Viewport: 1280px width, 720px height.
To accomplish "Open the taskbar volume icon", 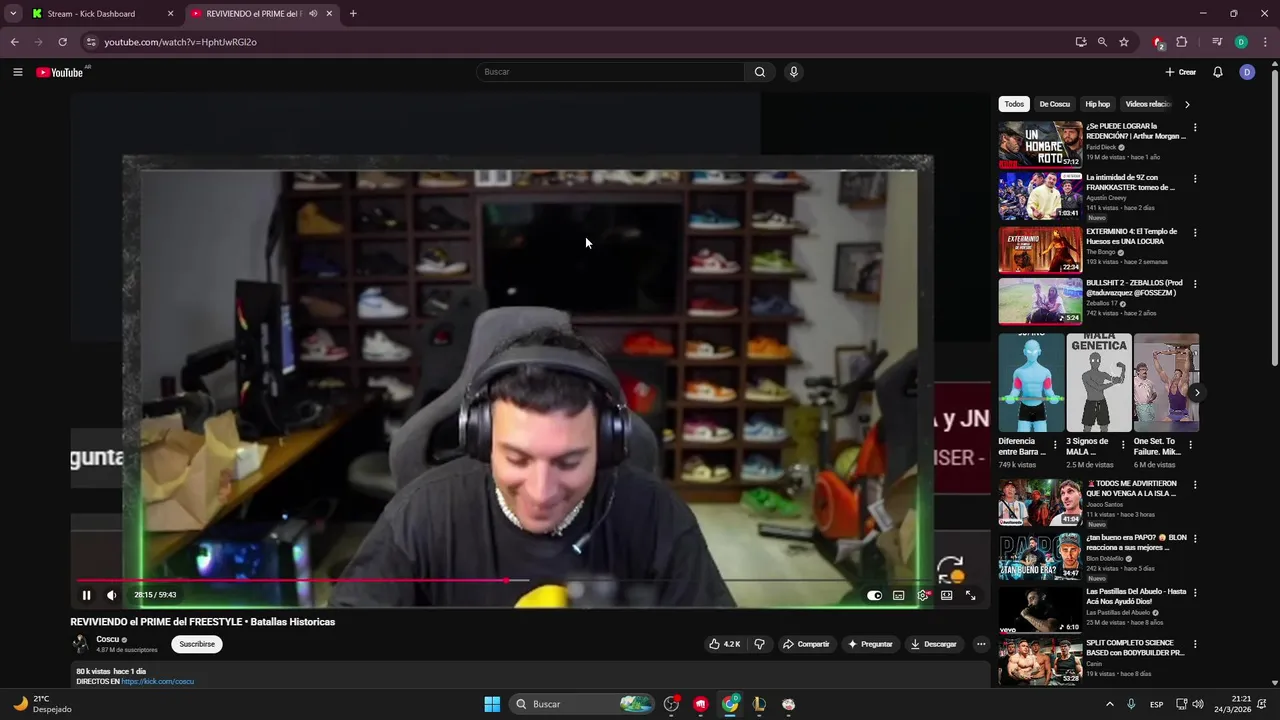I will [x=1198, y=704].
